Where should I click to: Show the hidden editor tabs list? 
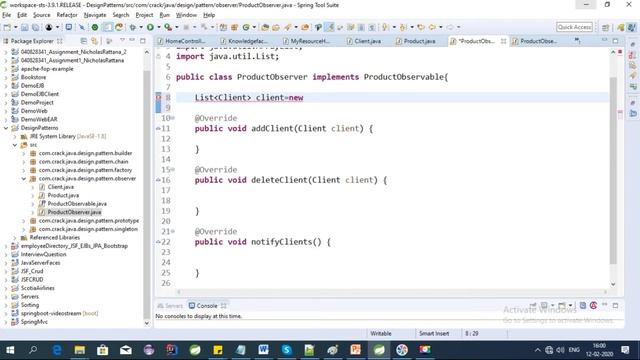(x=578, y=40)
